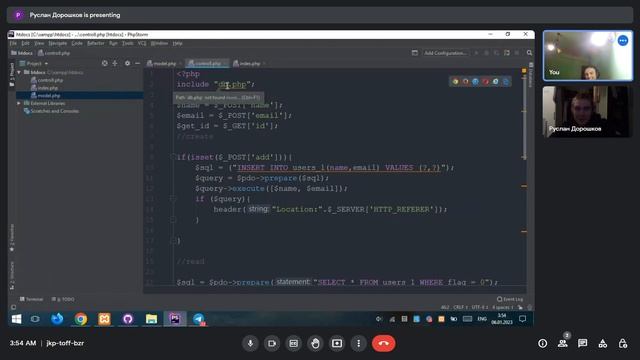
Task: Click Windows Start button in shared screen
Action: 16,319
